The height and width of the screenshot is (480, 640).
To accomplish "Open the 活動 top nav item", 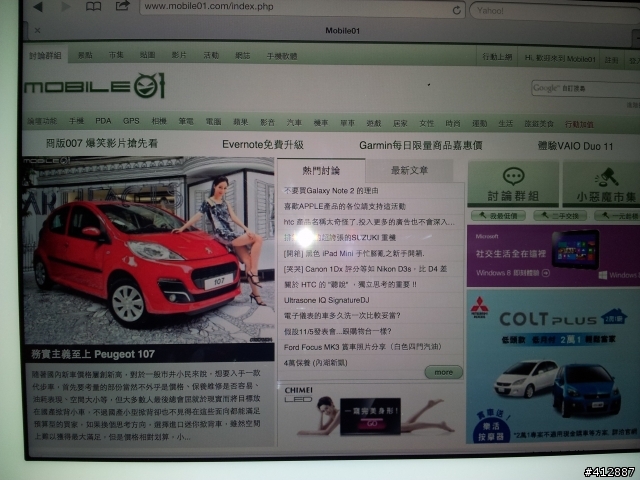I will [211, 55].
